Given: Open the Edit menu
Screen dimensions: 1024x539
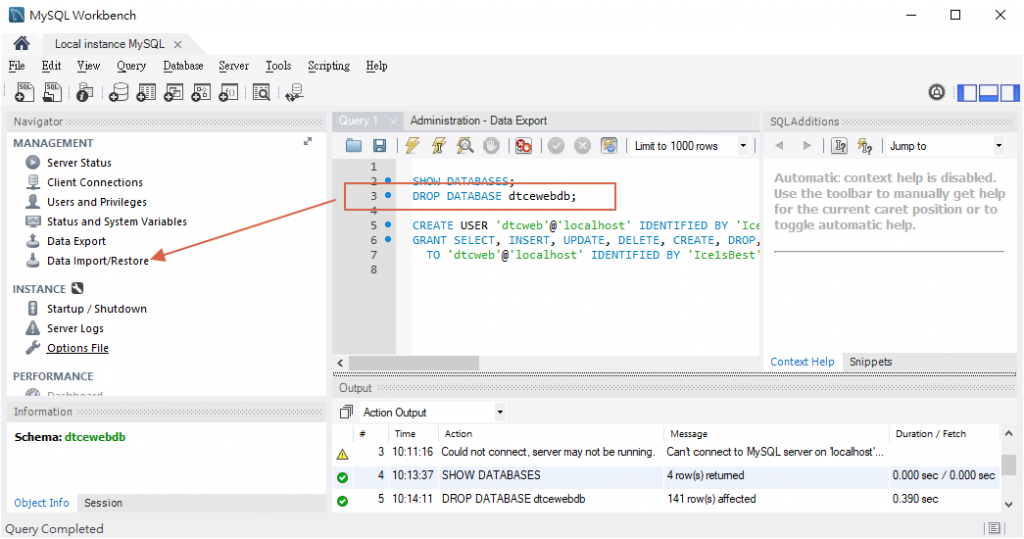Looking at the screenshot, I should [51, 66].
